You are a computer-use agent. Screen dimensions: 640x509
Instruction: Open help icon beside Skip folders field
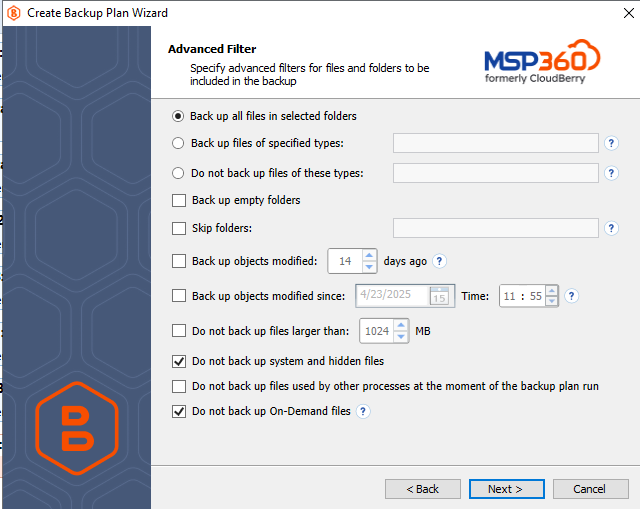click(611, 228)
